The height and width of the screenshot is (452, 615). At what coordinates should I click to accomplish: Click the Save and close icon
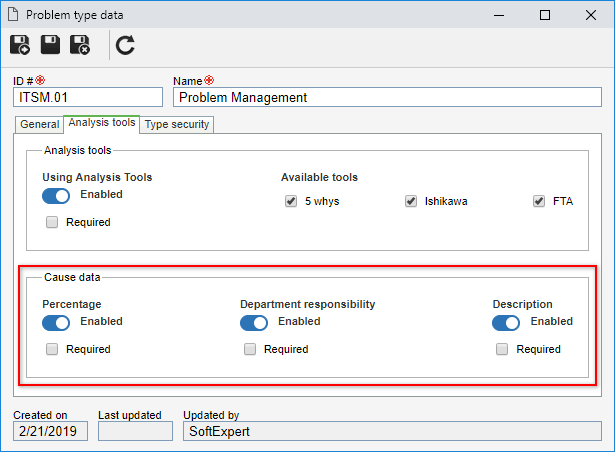point(80,45)
